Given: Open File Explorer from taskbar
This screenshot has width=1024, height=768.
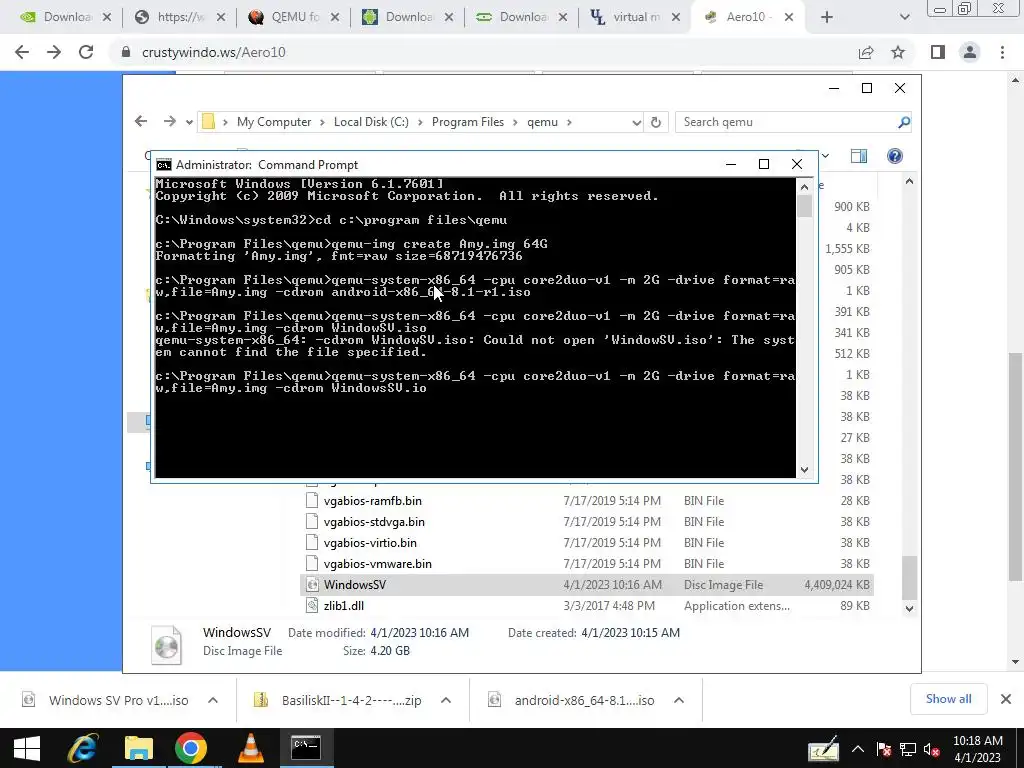Looking at the screenshot, I should (138, 748).
